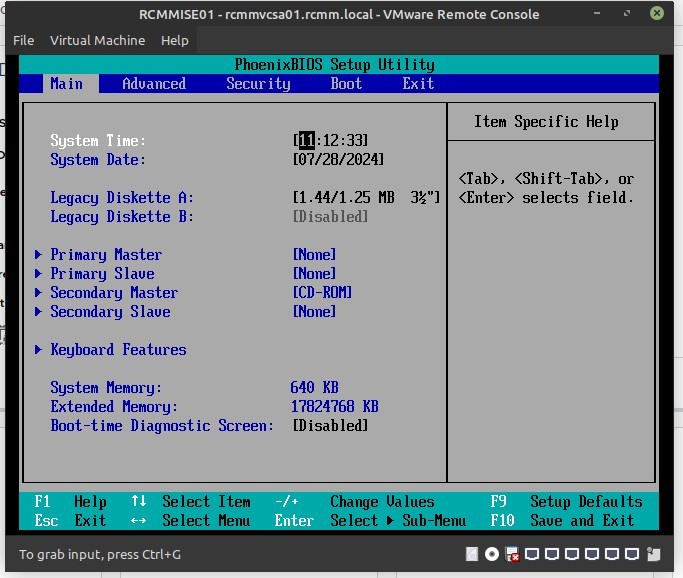
Task: Click the VMware Remote Console window title
Action: pyautogui.click(x=339, y=14)
